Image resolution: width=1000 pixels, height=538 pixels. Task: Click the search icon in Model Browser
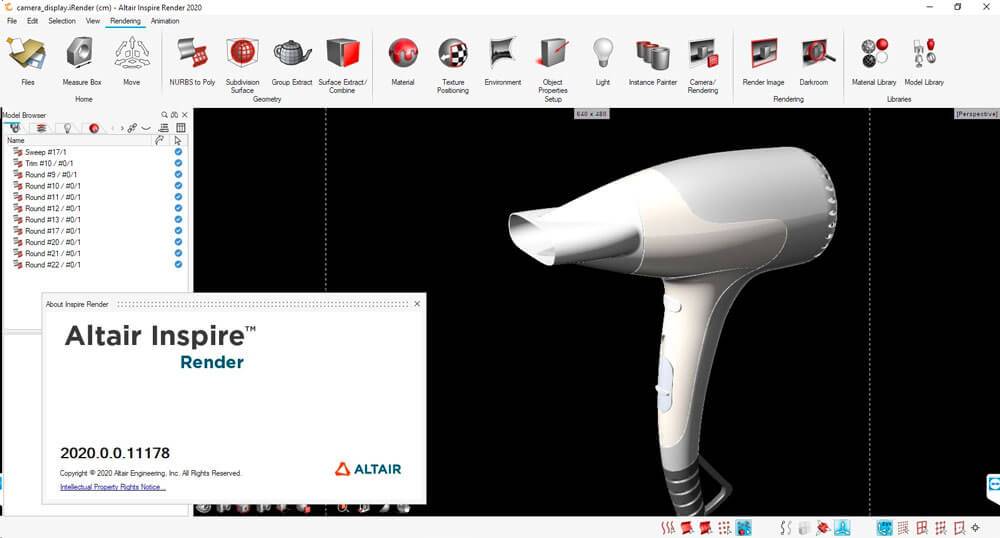pyautogui.click(x=165, y=115)
